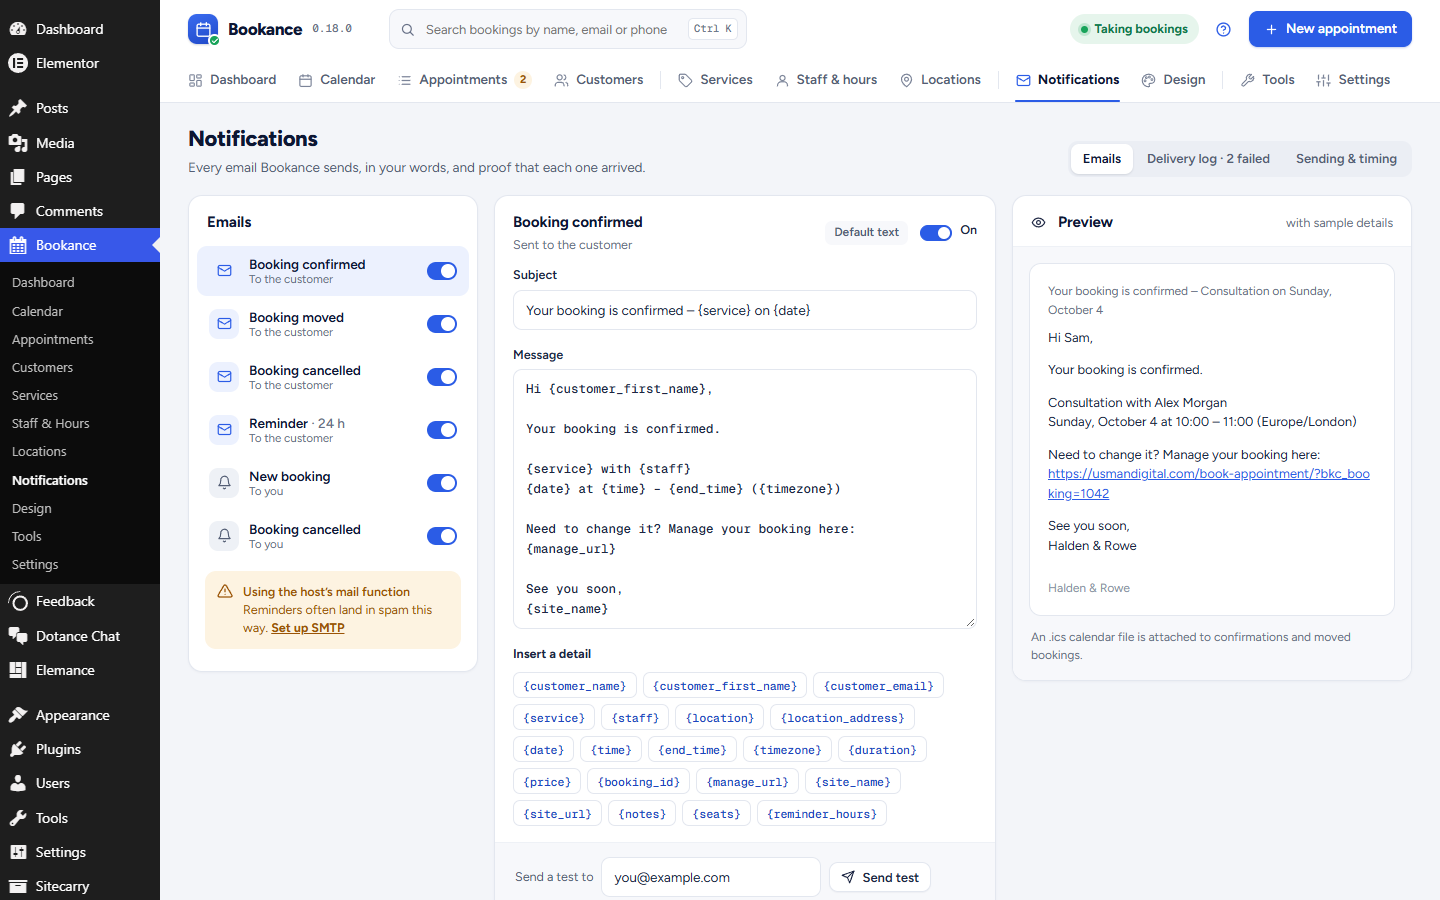Open the Staff & hours tab

(x=827, y=80)
